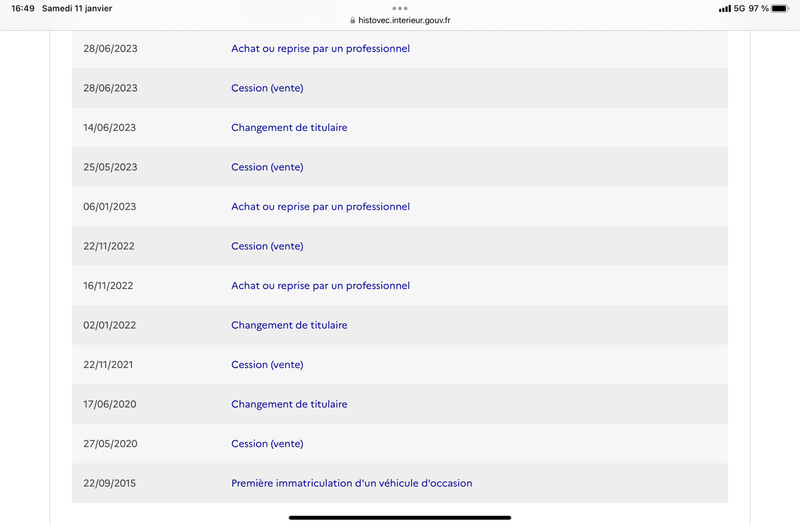This screenshot has width=800, height=525.
Task: Tap the padlock icon beside the URL
Action: click(x=353, y=20)
